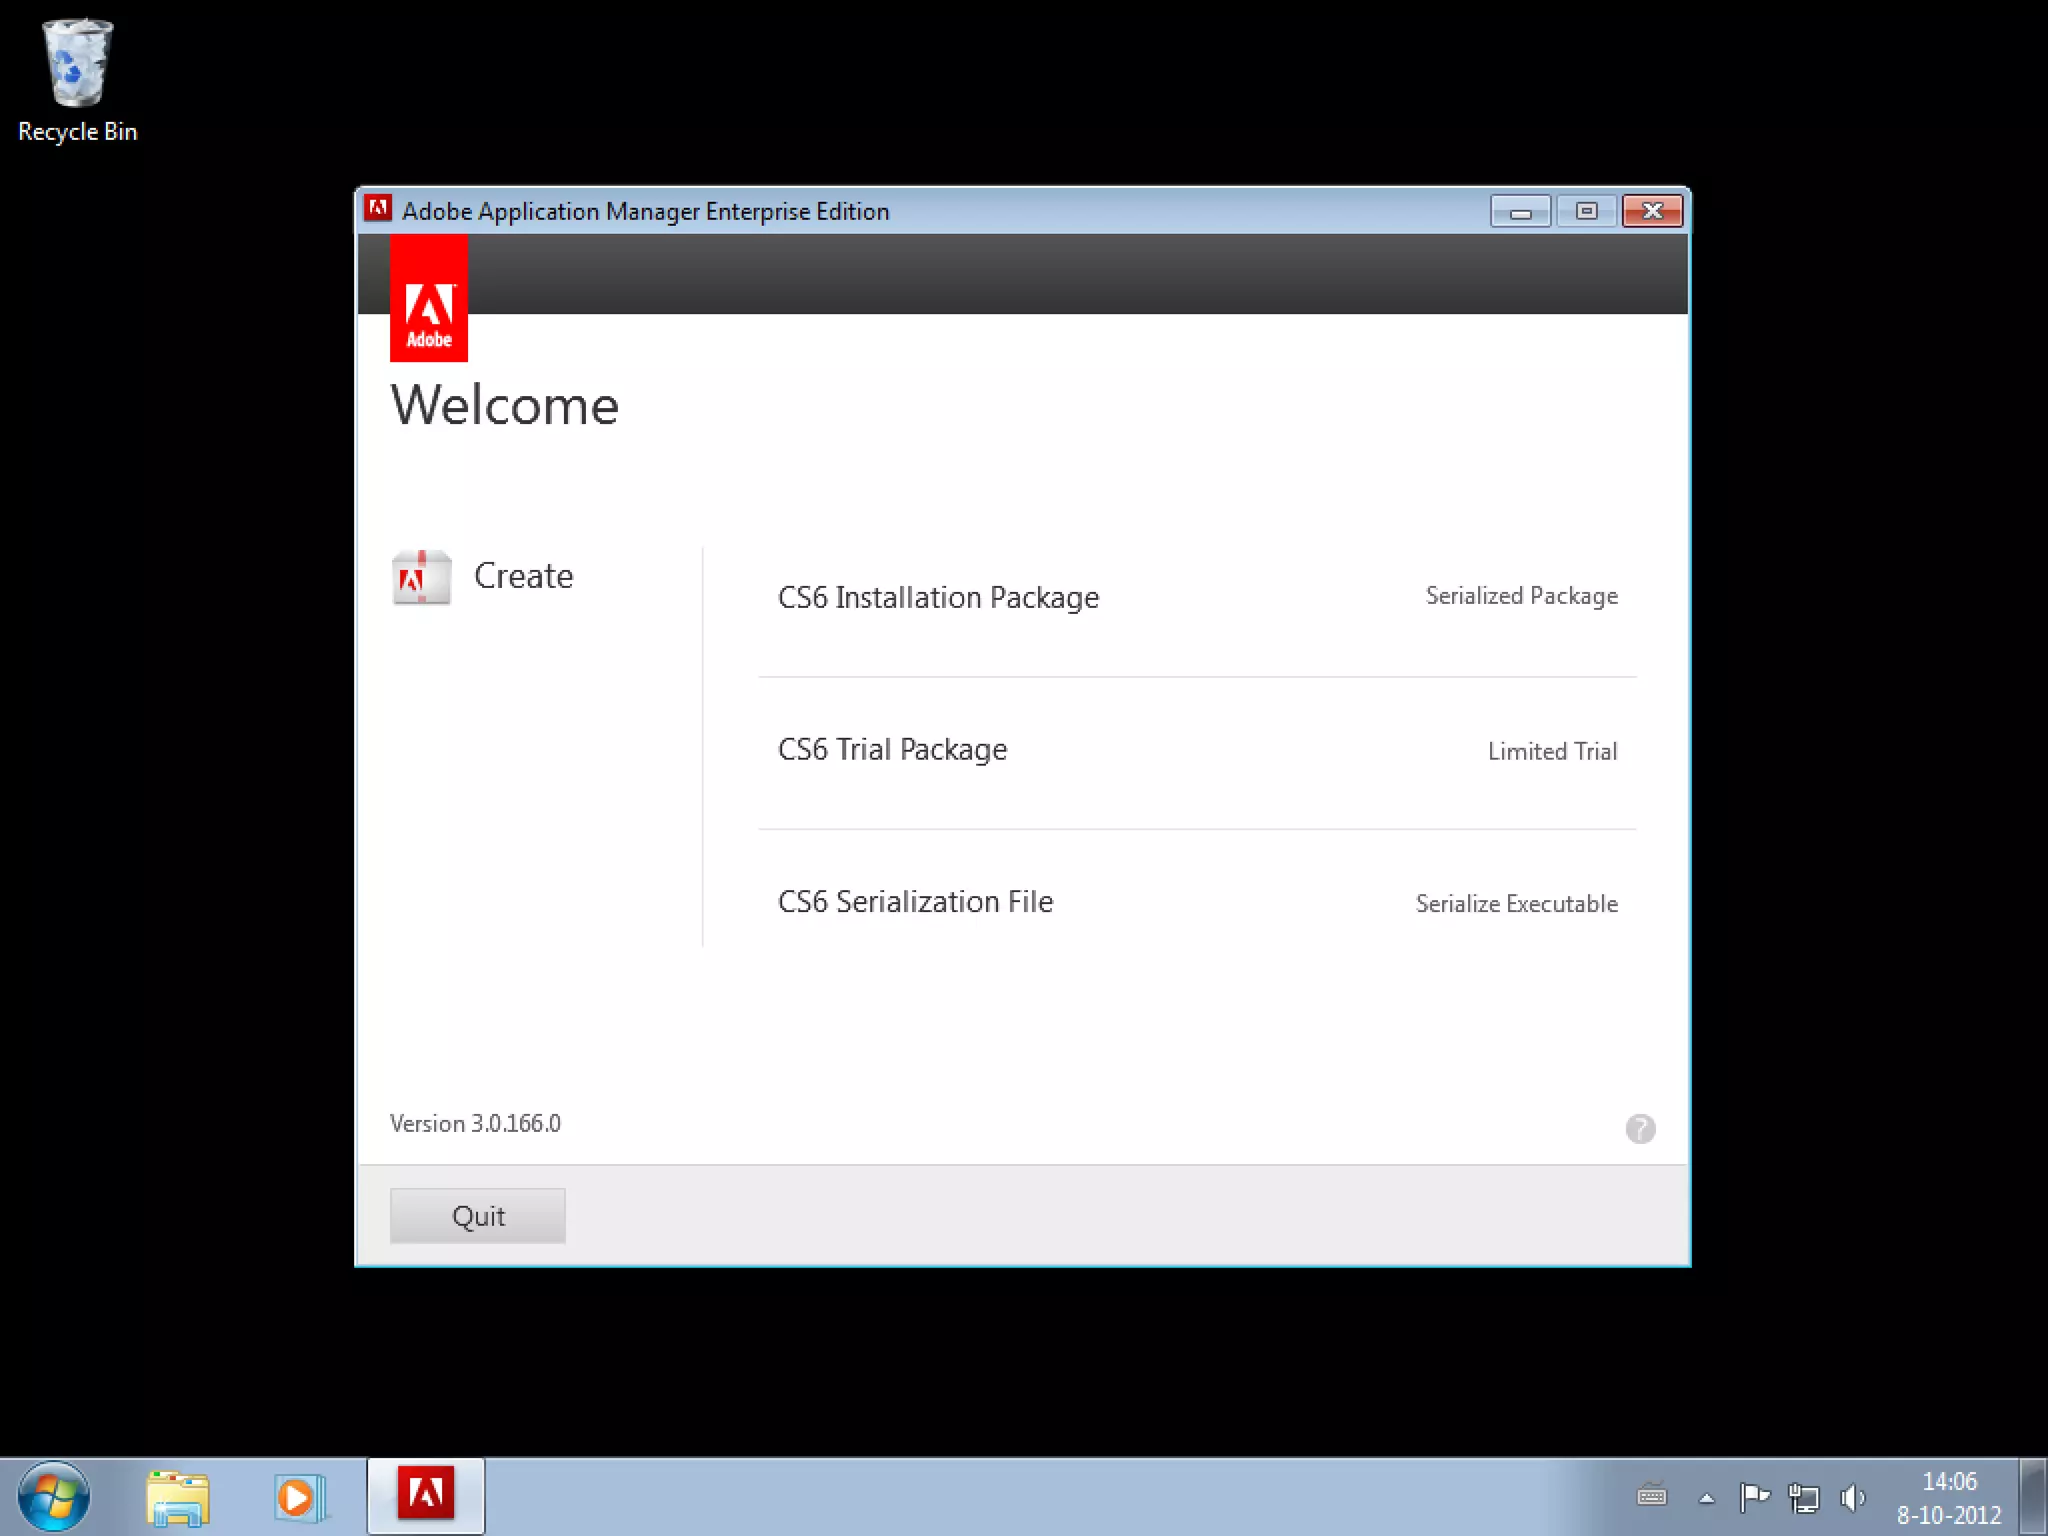The image size is (2048, 1536).
Task: Click the Limited Trial label
Action: [1552, 751]
